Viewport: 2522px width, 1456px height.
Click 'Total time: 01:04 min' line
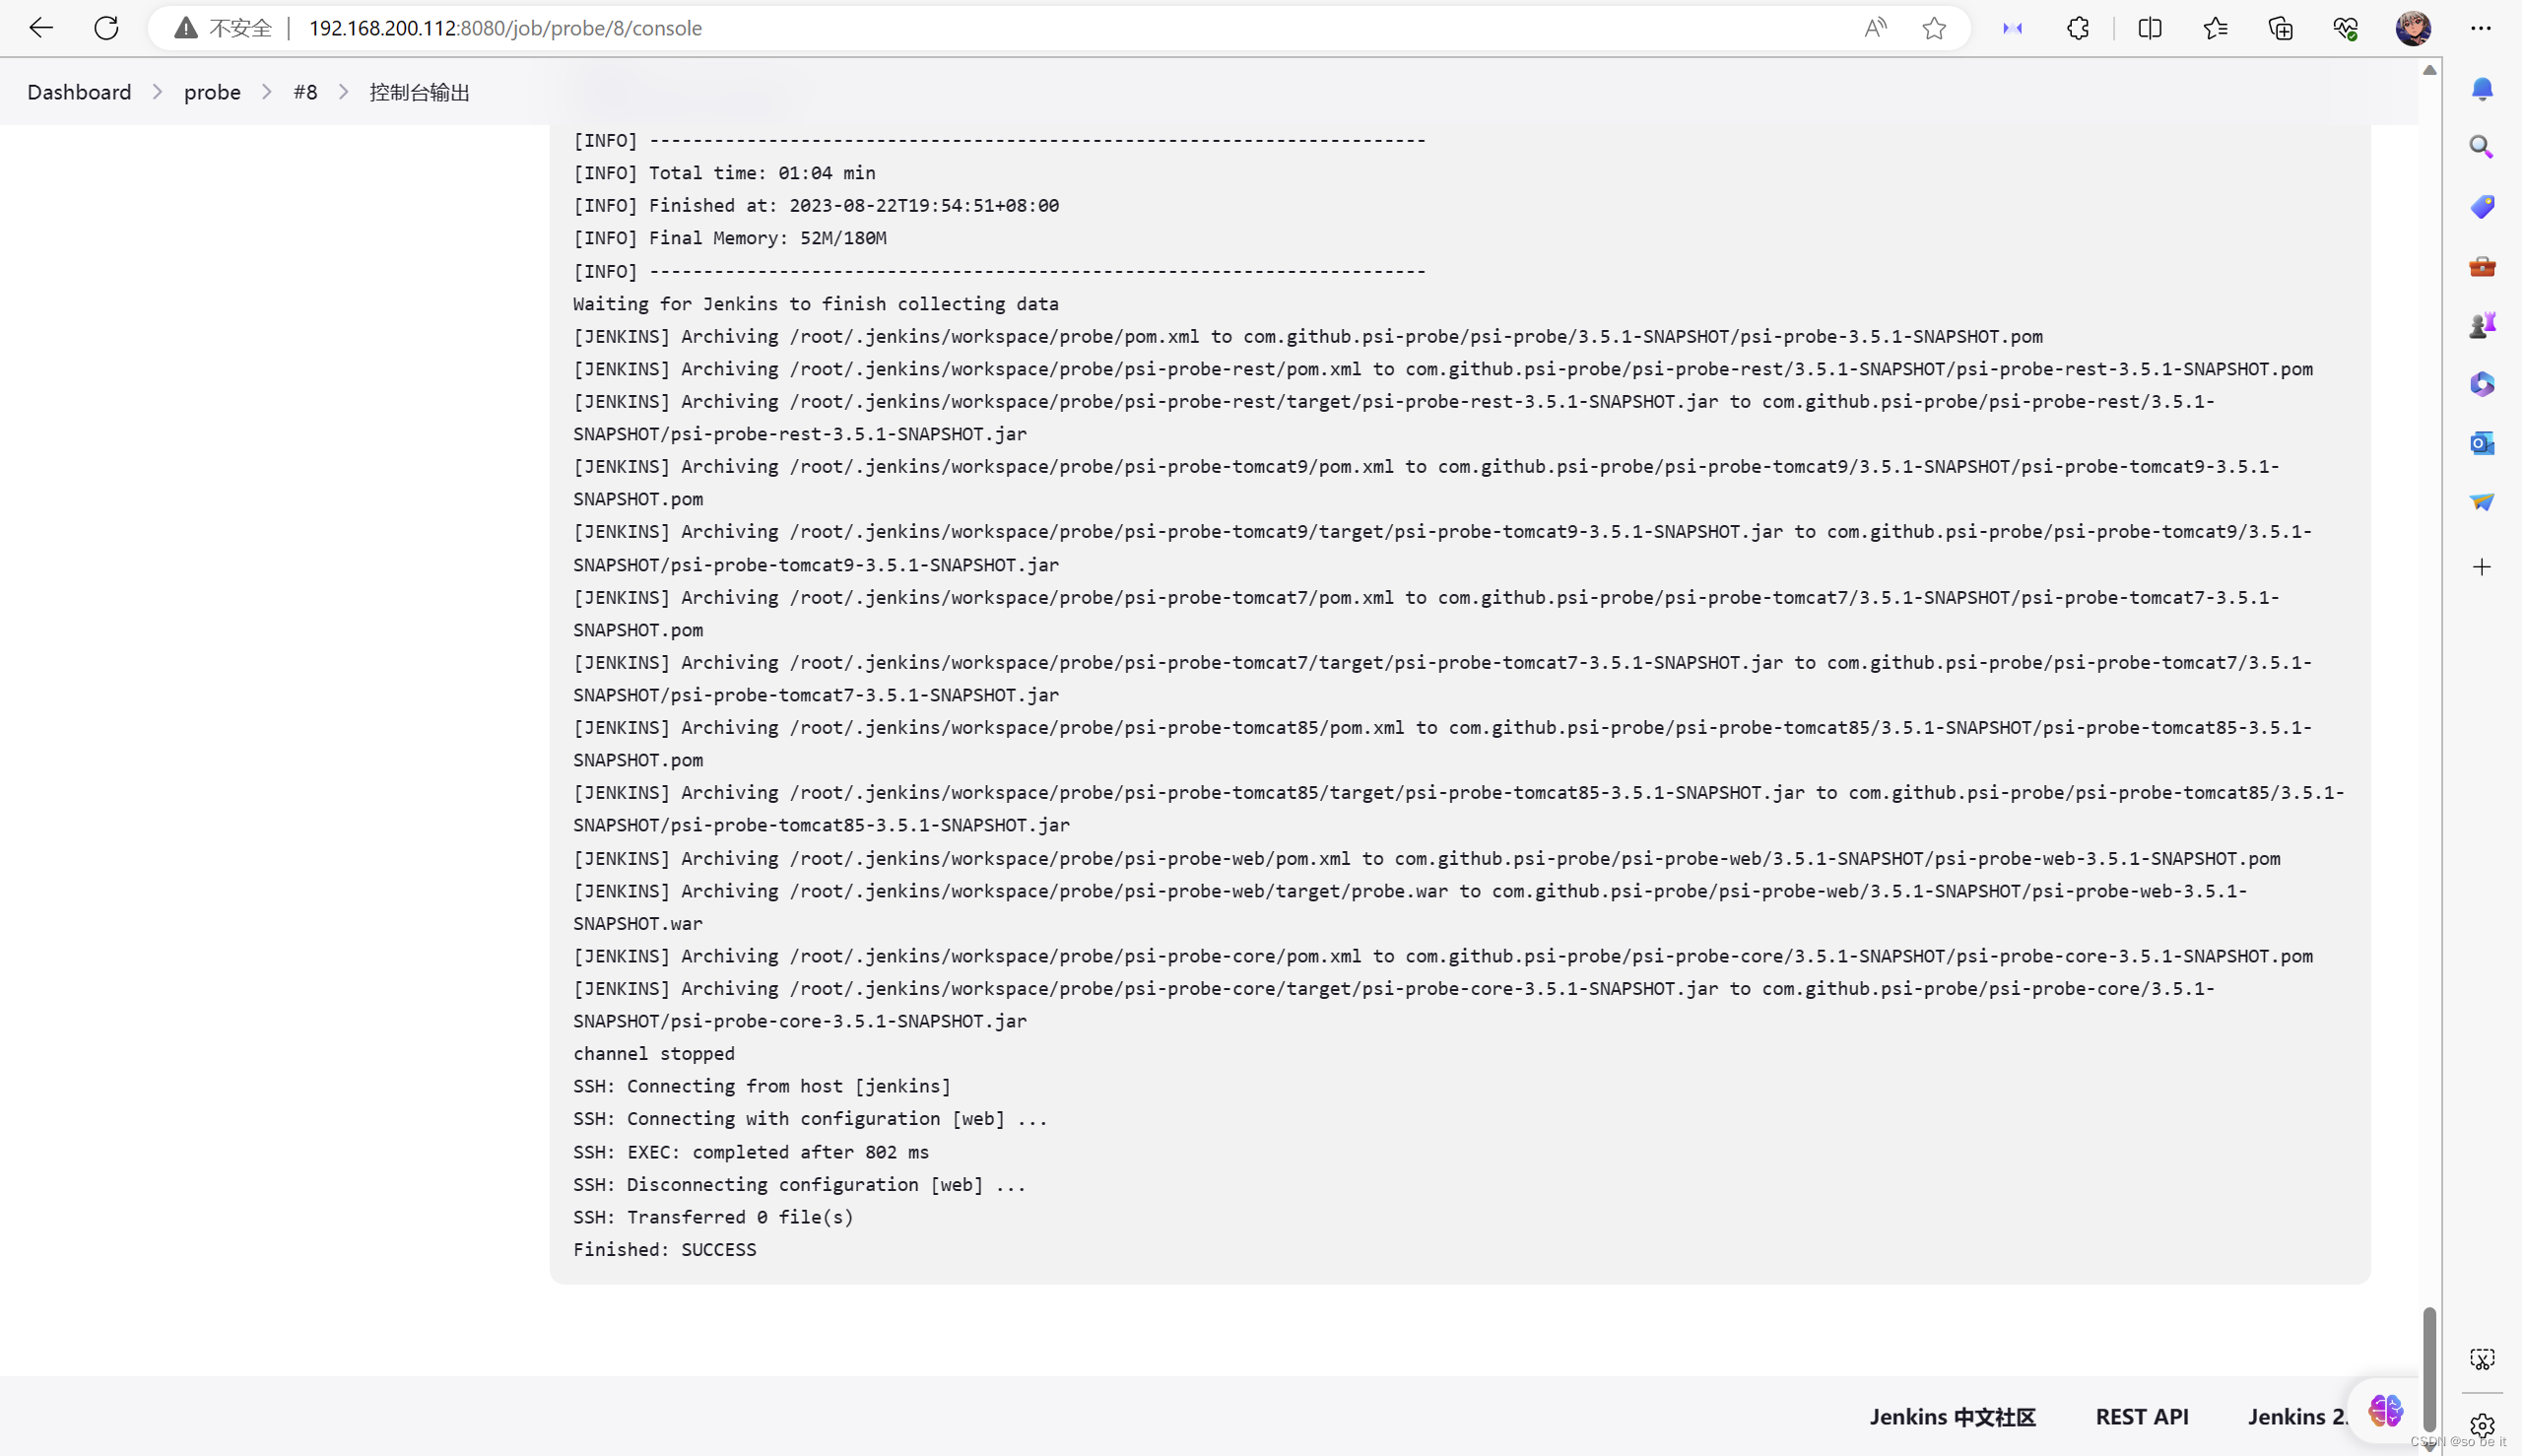pos(724,173)
